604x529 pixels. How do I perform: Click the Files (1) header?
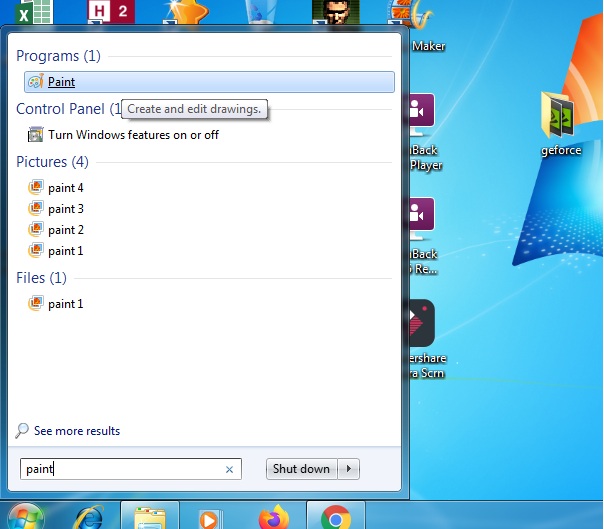[x=41, y=278]
